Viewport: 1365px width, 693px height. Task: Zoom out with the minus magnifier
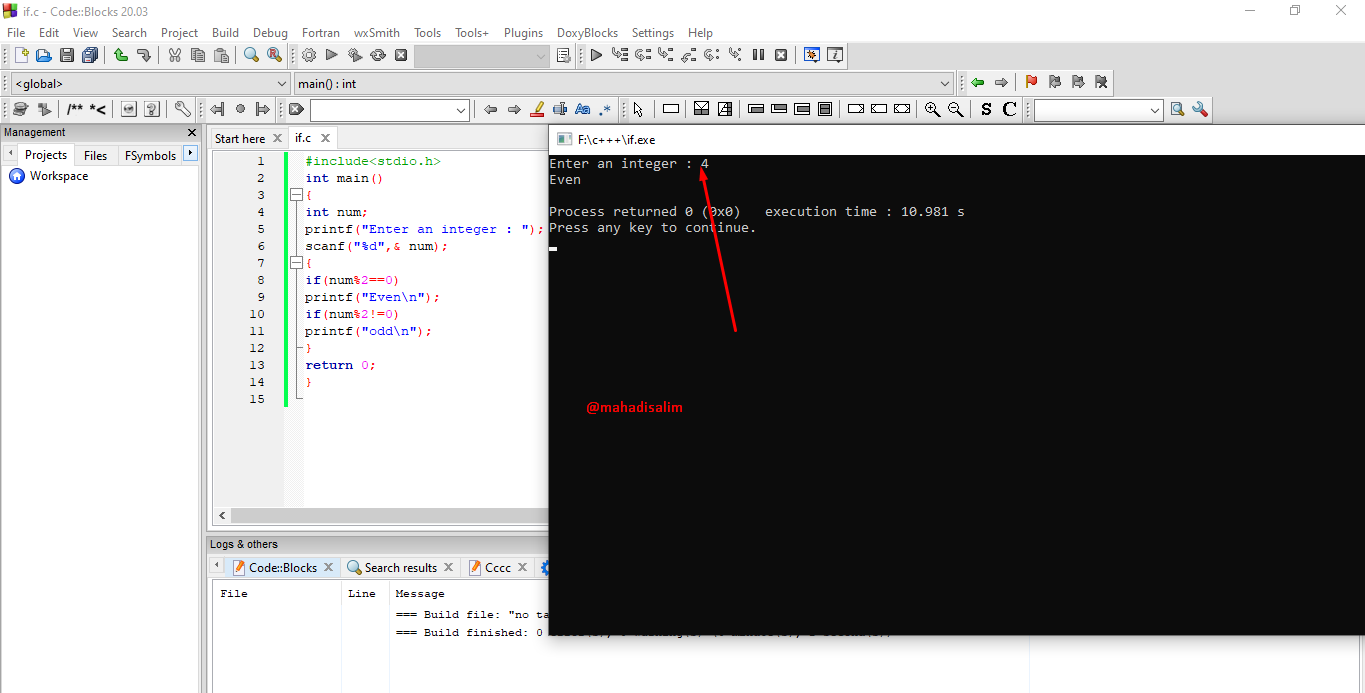click(x=955, y=110)
